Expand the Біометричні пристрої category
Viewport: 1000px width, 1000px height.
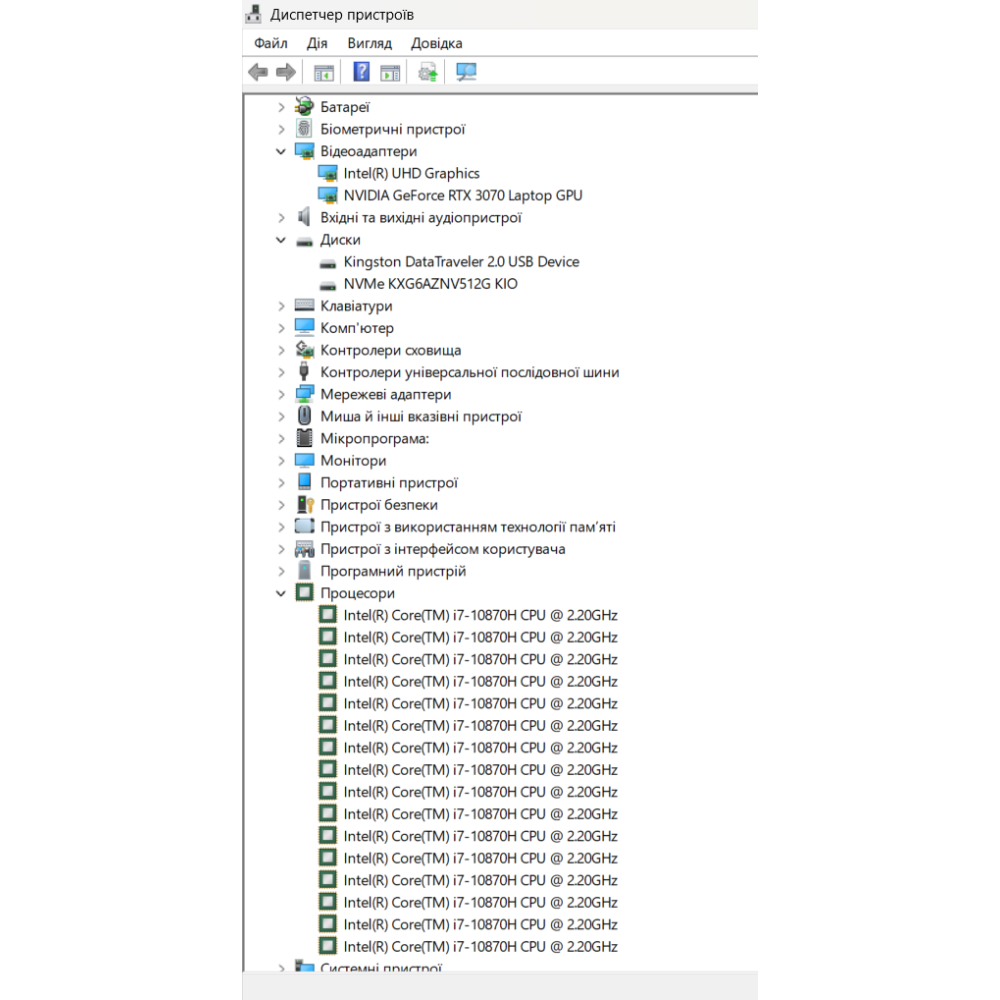(x=281, y=129)
